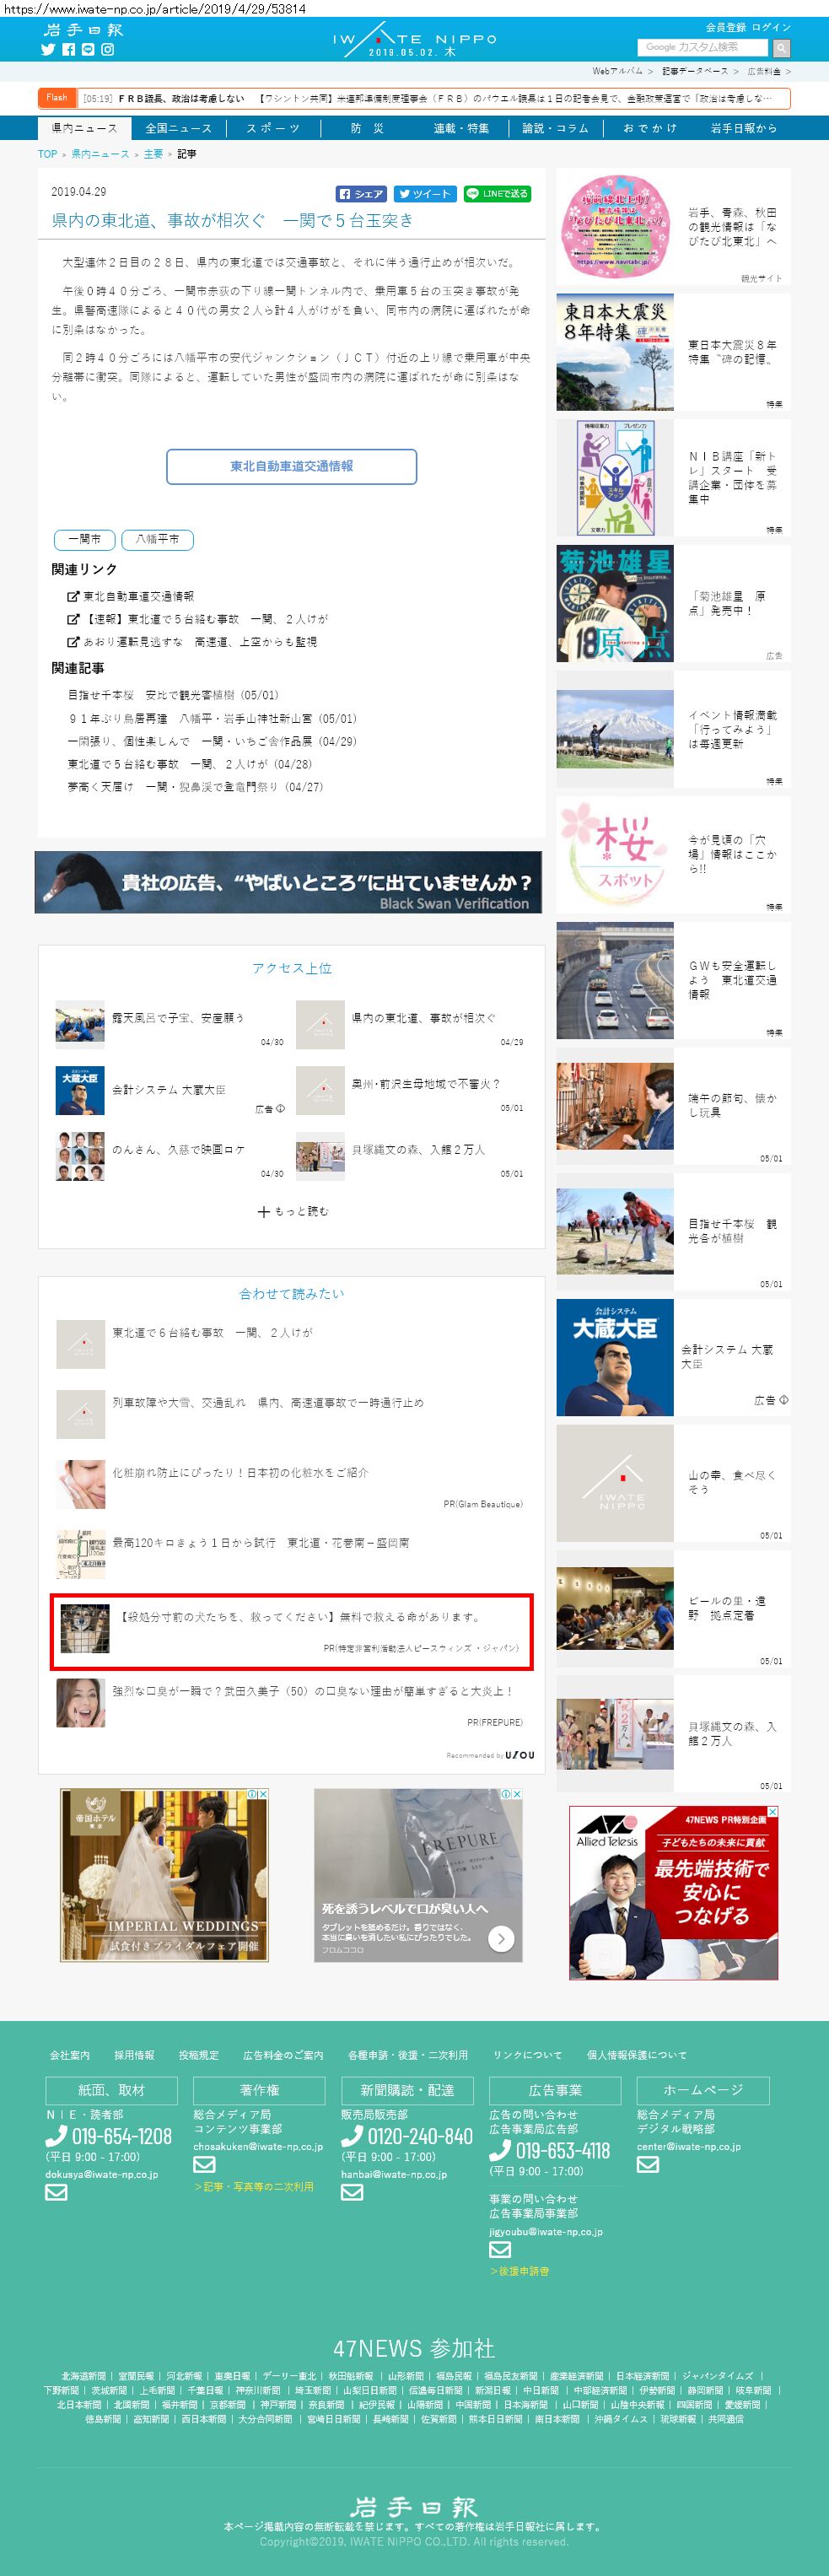Open the Instagram icon in the header

[x=107, y=49]
